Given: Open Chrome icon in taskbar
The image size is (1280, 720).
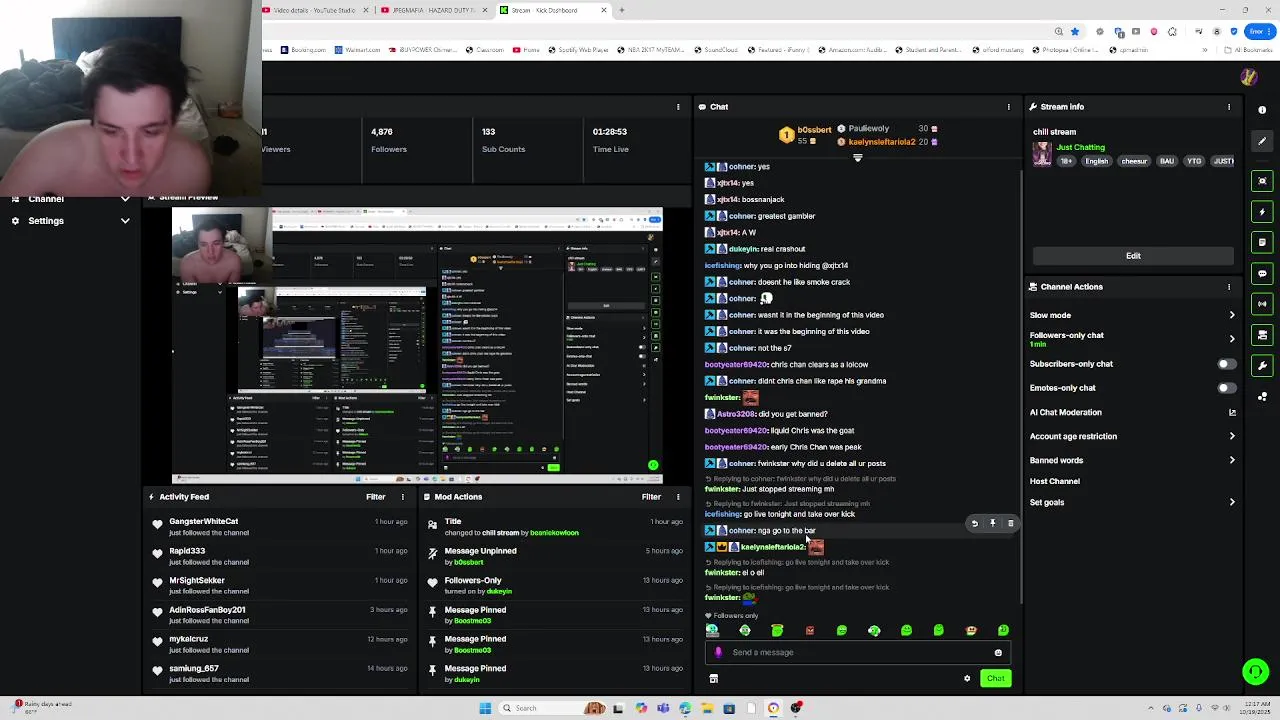Looking at the screenshot, I should [773, 708].
